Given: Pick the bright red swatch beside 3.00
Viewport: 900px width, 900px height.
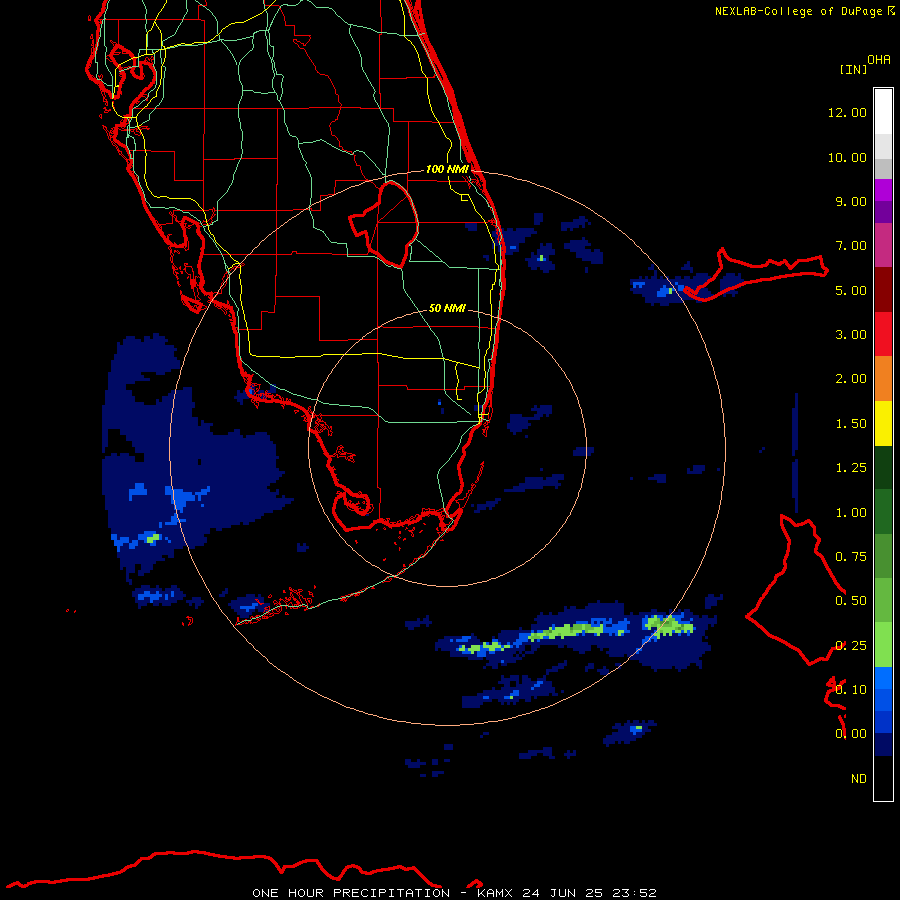Looking at the screenshot, I should coord(883,334).
